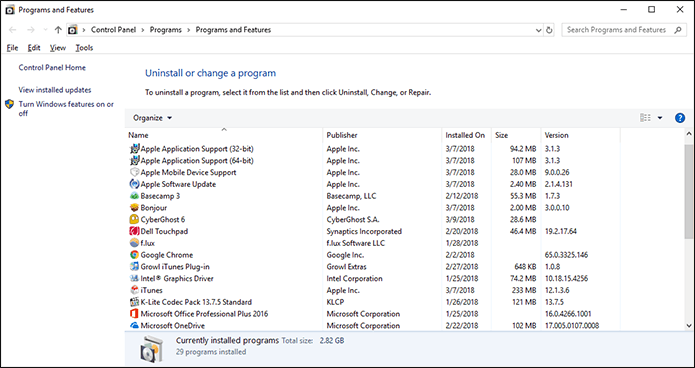The image size is (695, 368).
Task: Click the change view layout icon
Action: point(645,118)
